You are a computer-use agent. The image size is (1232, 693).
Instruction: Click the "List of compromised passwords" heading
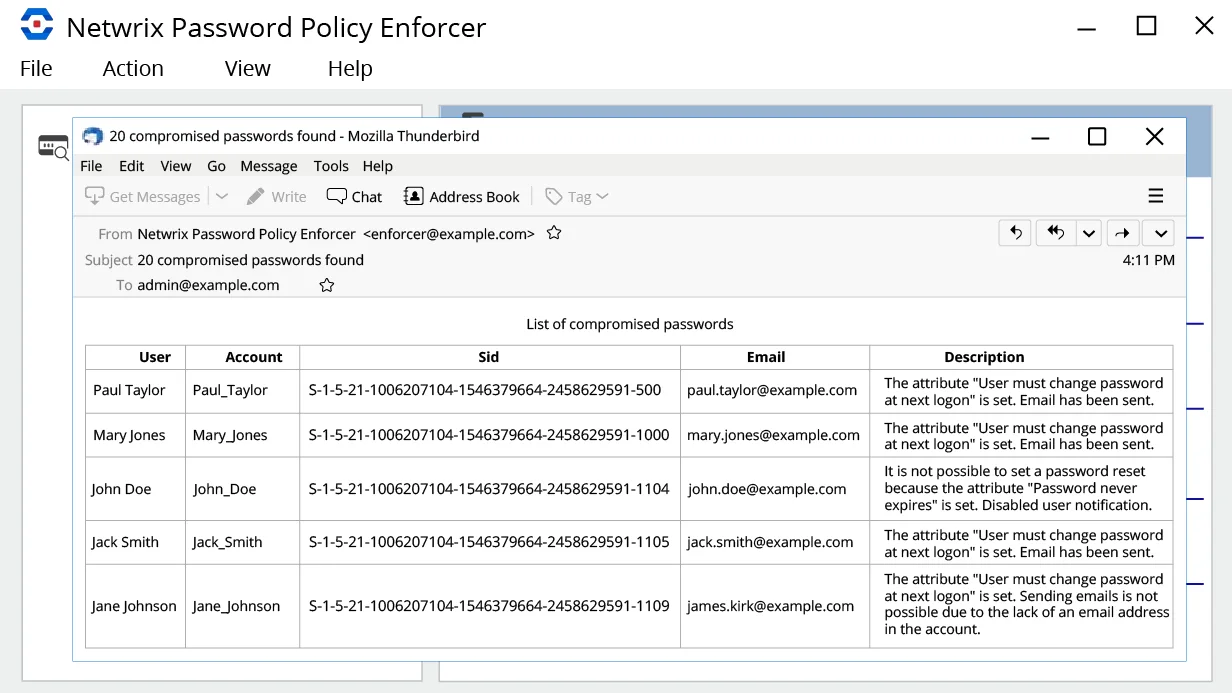point(630,324)
